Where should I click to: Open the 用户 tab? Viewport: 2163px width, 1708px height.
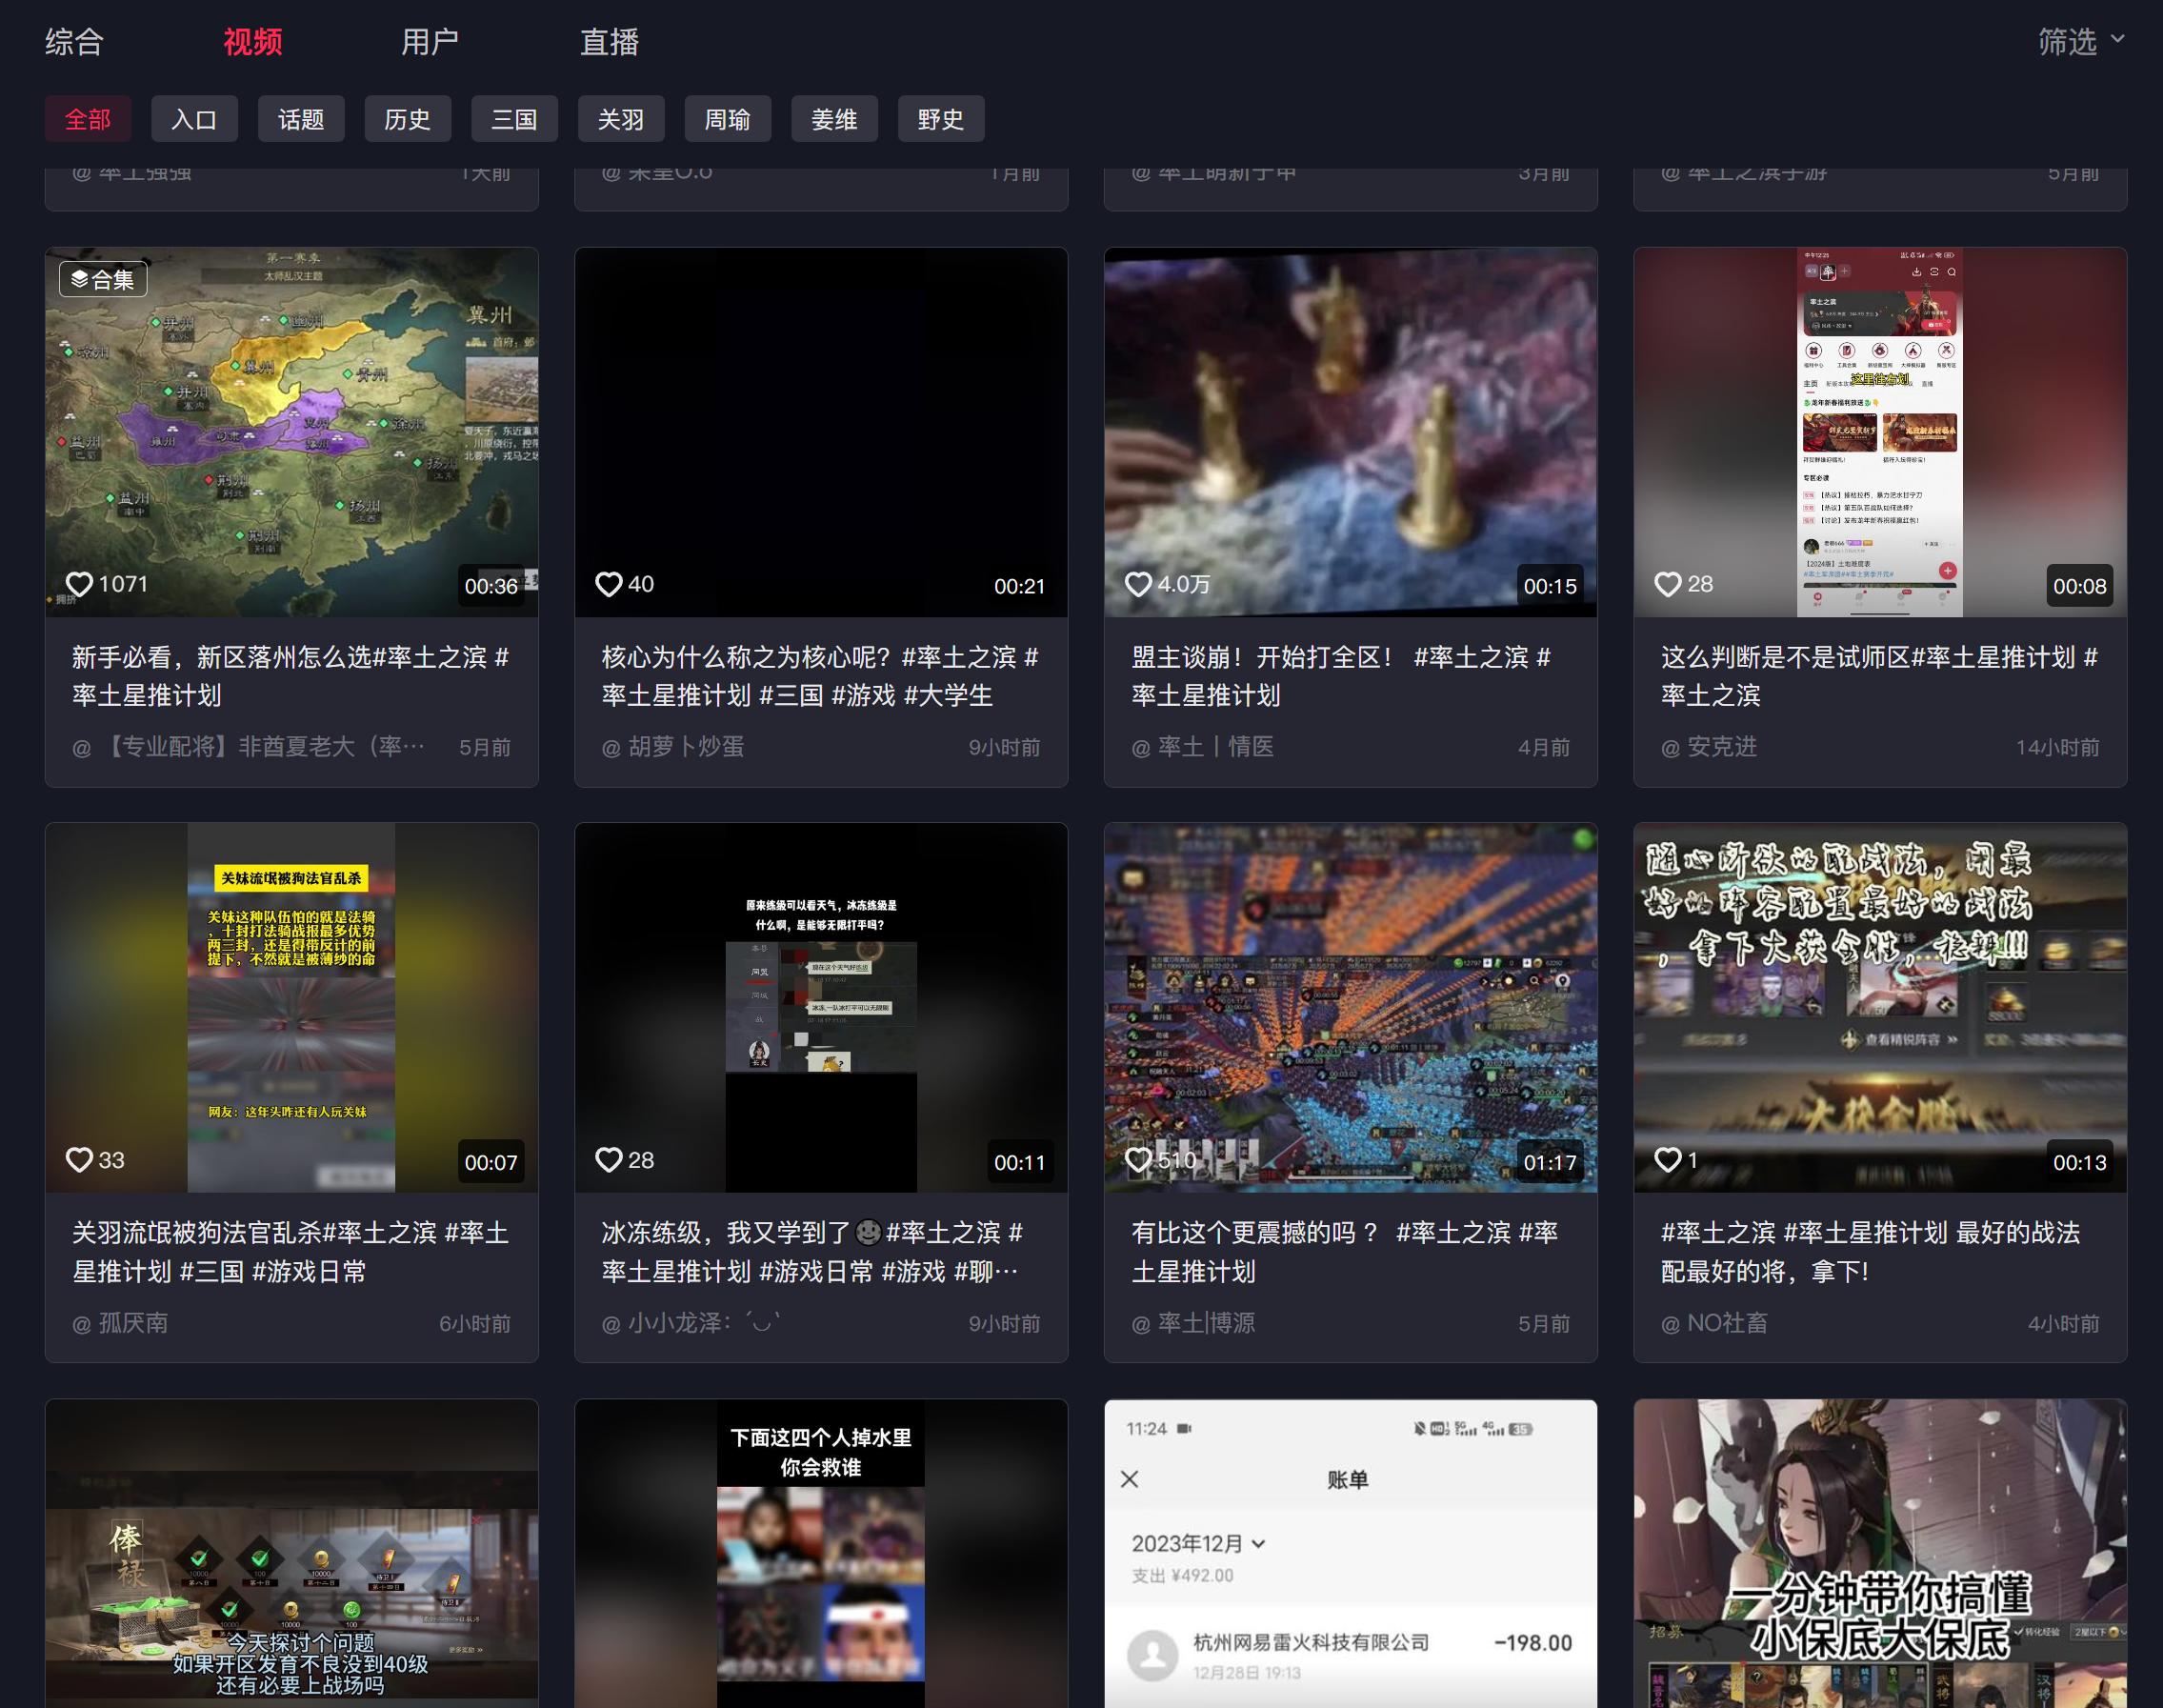(x=430, y=41)
